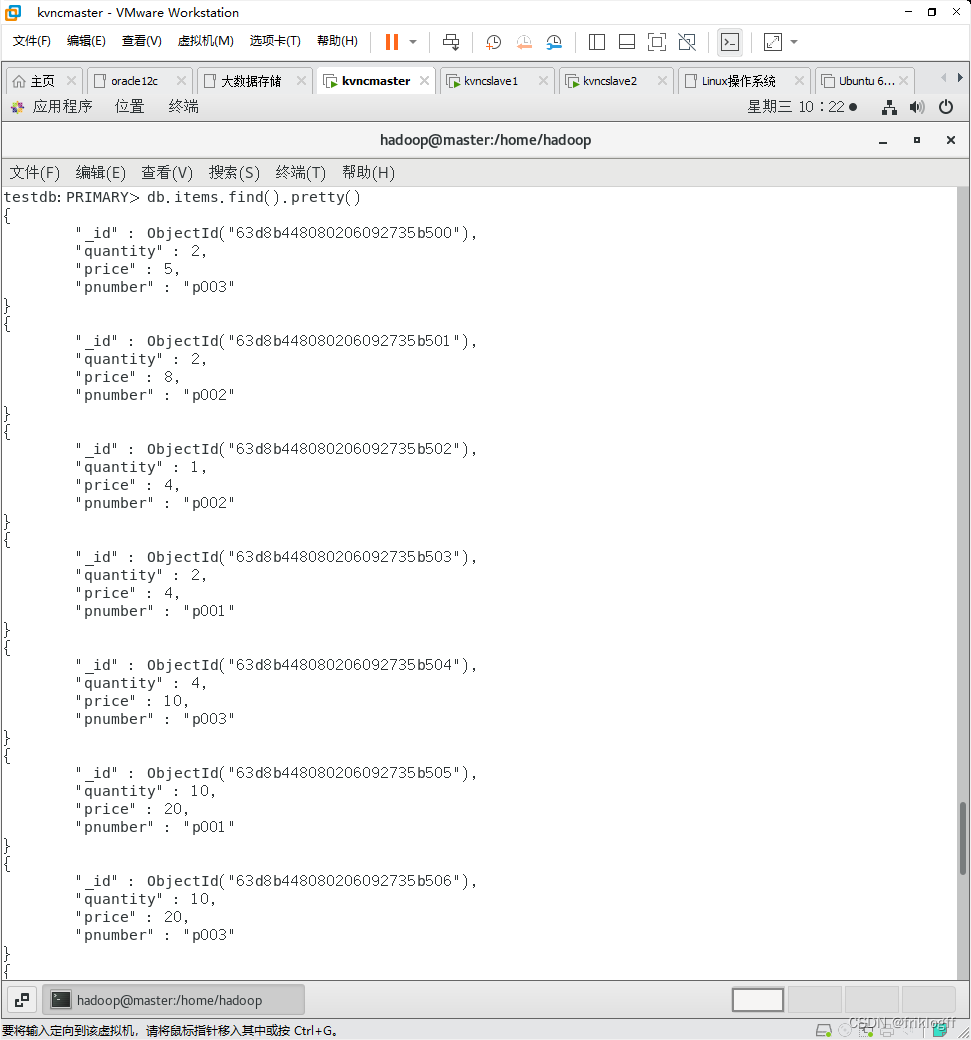The image size is (971, 1040).
Task: Show the guest OS power/shutdown icon
Action: (x=945, y=107)
